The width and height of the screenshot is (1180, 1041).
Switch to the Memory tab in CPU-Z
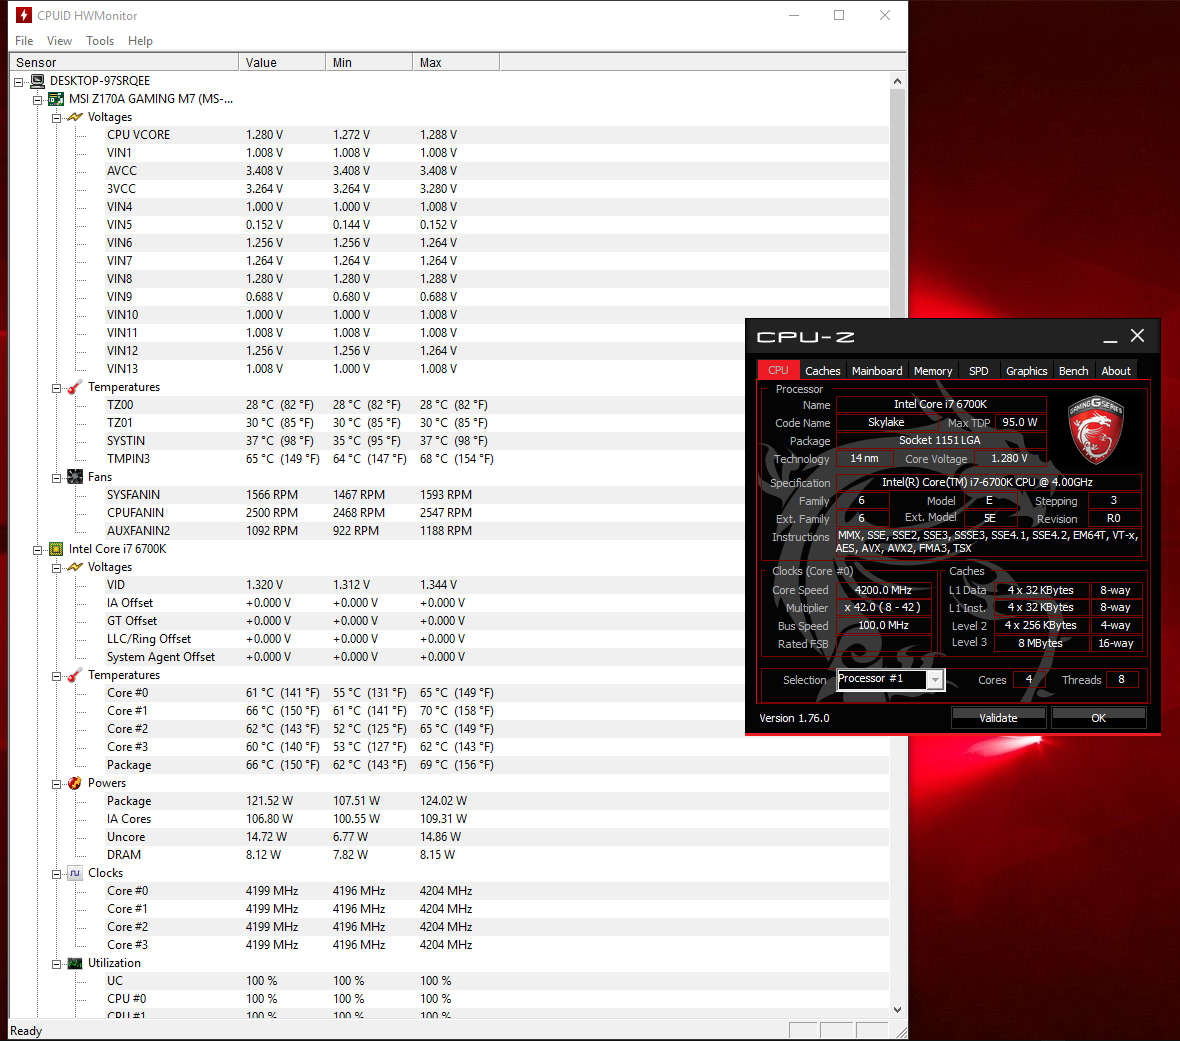[x=933, y=370]
